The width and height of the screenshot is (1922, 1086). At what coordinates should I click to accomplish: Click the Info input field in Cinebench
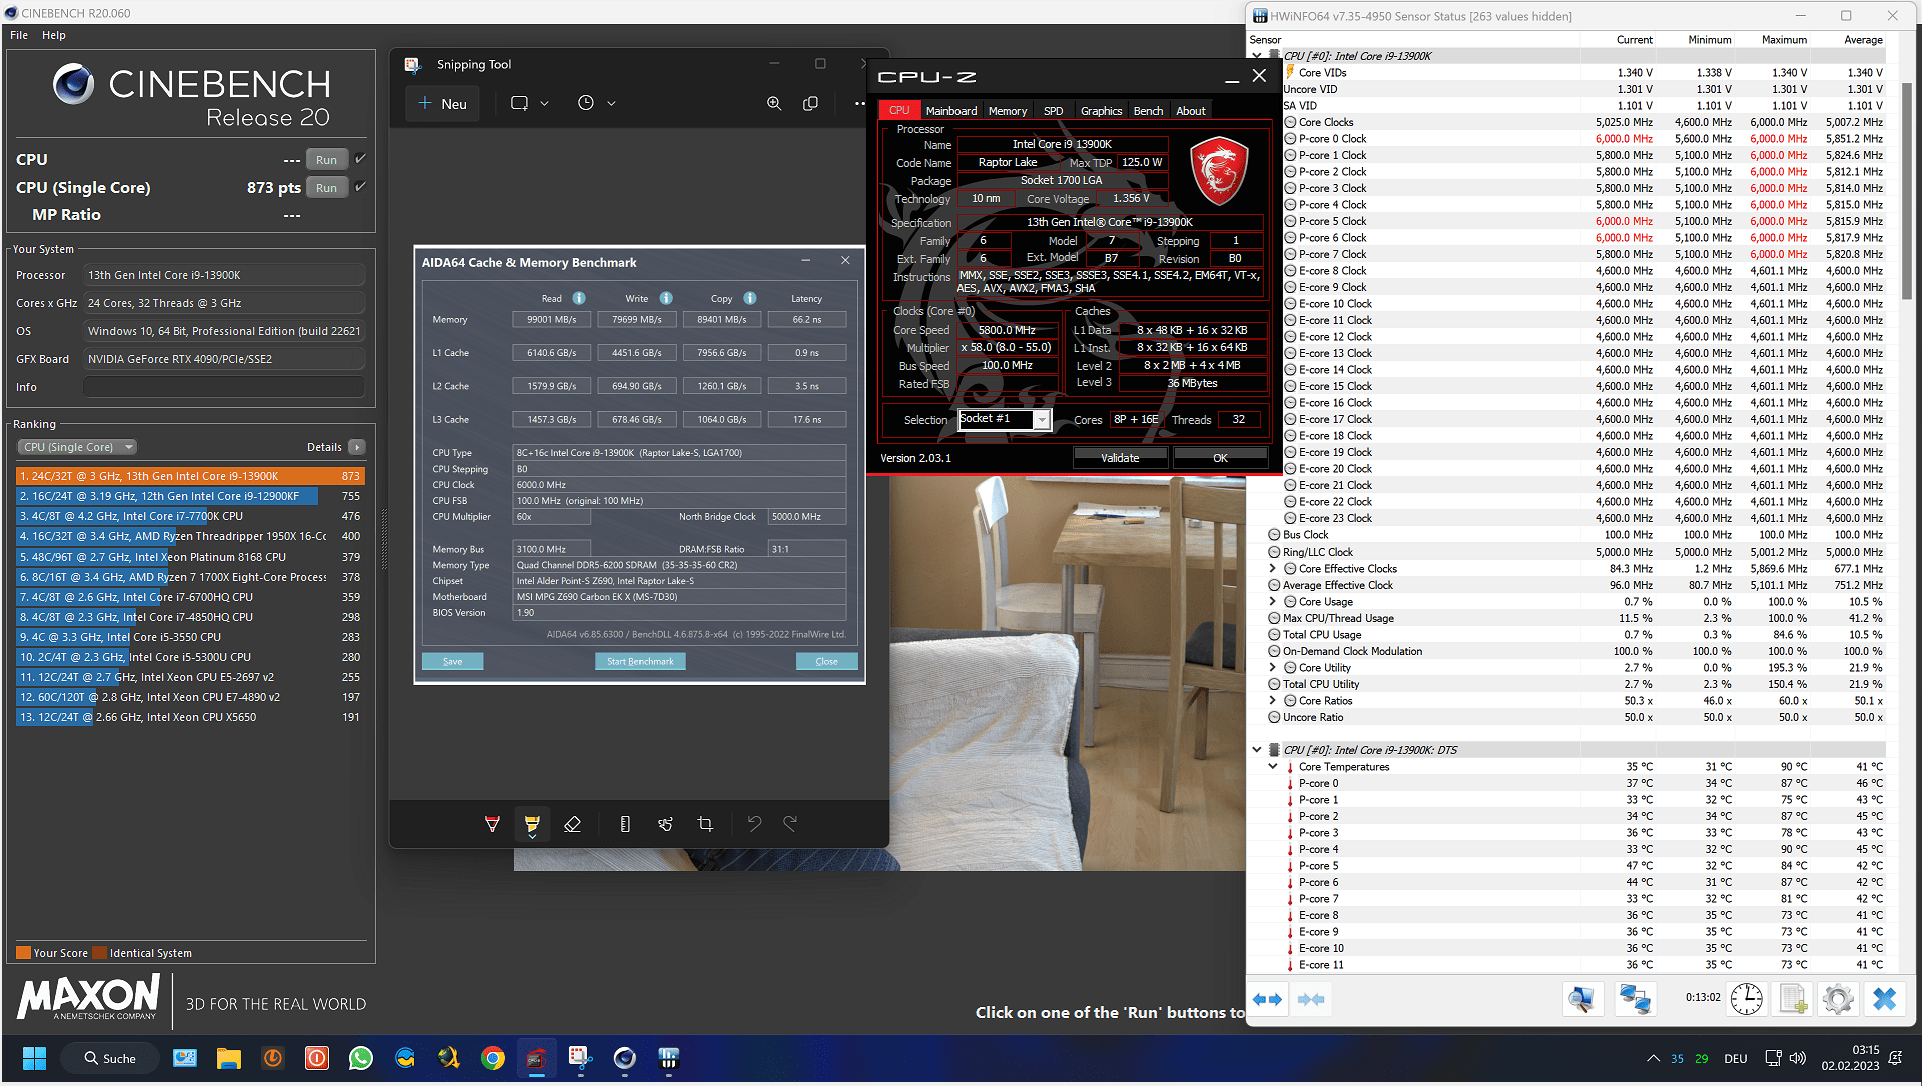point(224,387)
